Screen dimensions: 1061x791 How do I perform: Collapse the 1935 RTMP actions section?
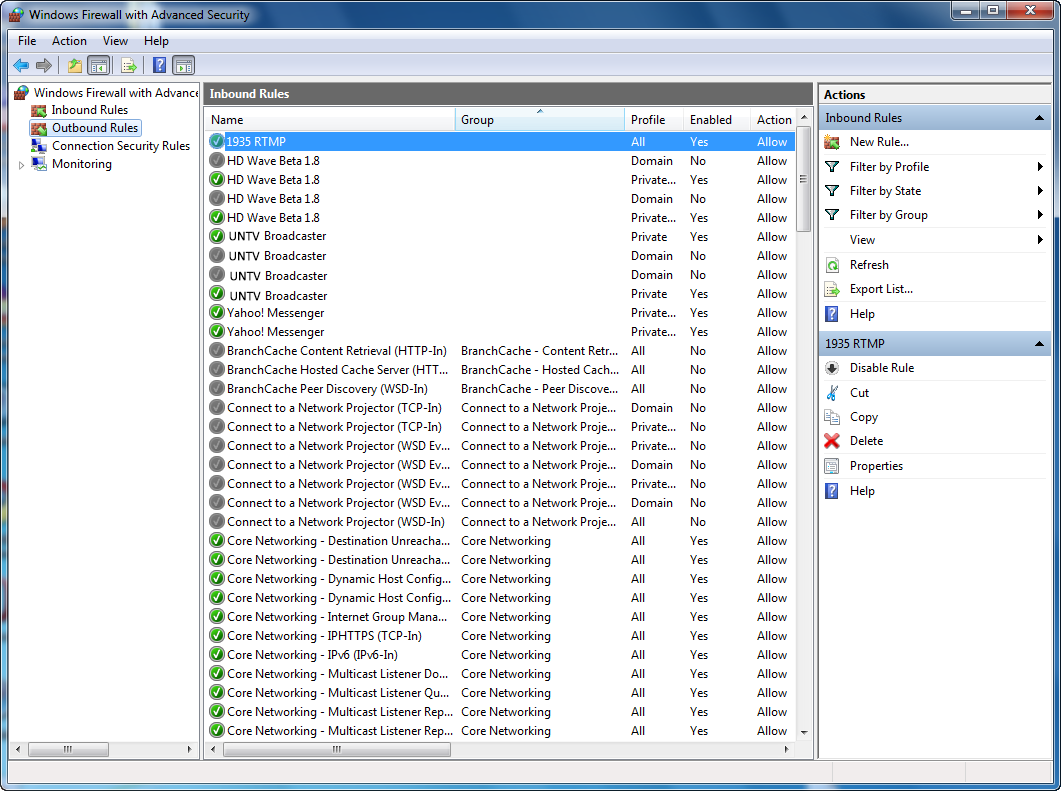click(x=1039, y=344)
